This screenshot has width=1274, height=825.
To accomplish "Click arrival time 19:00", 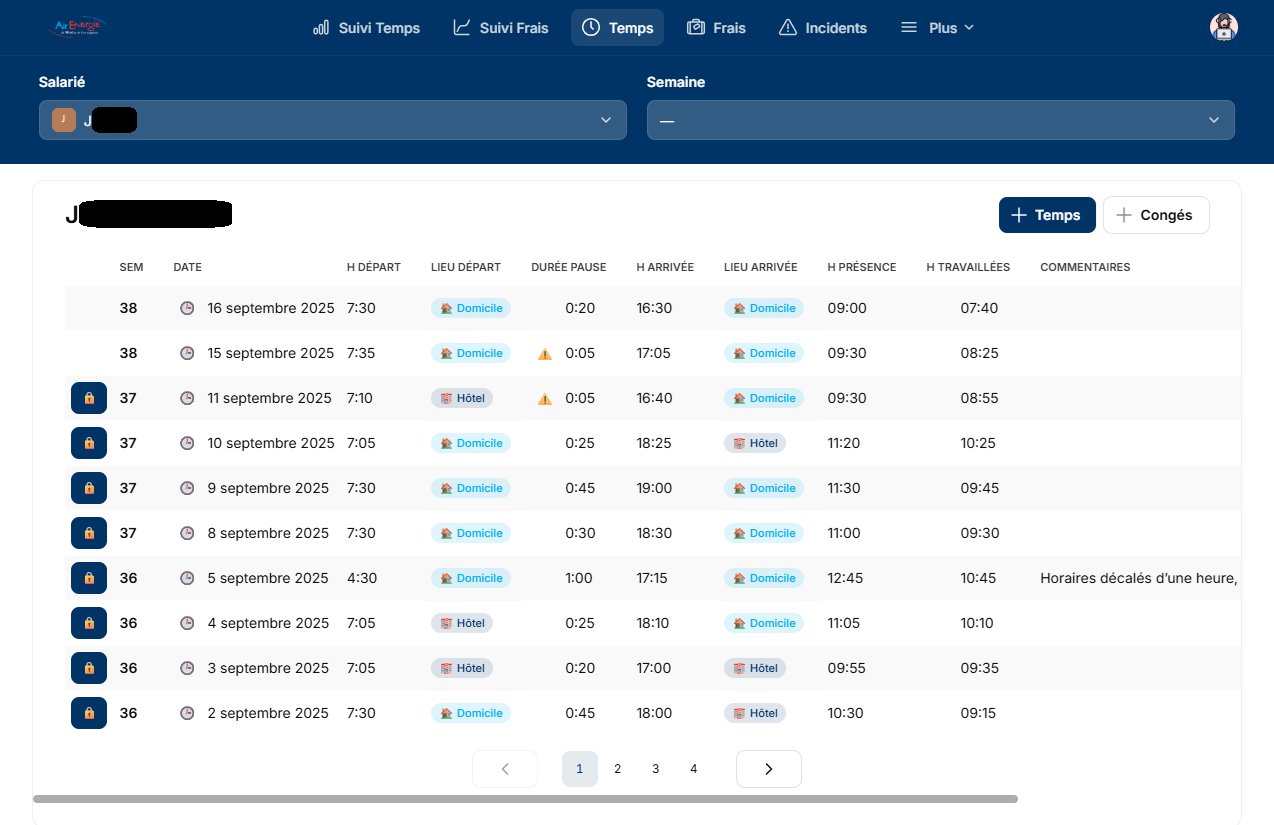I will click(654, 488).
